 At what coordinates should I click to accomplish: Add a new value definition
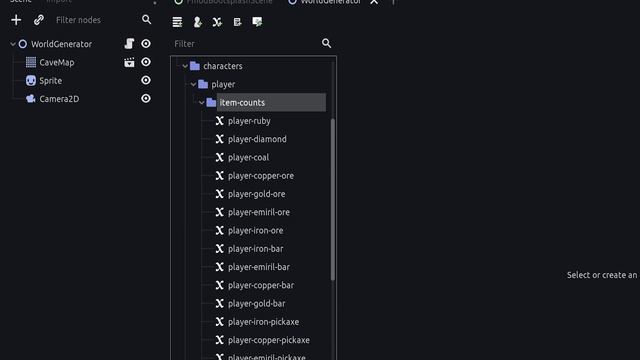(217, 22)
